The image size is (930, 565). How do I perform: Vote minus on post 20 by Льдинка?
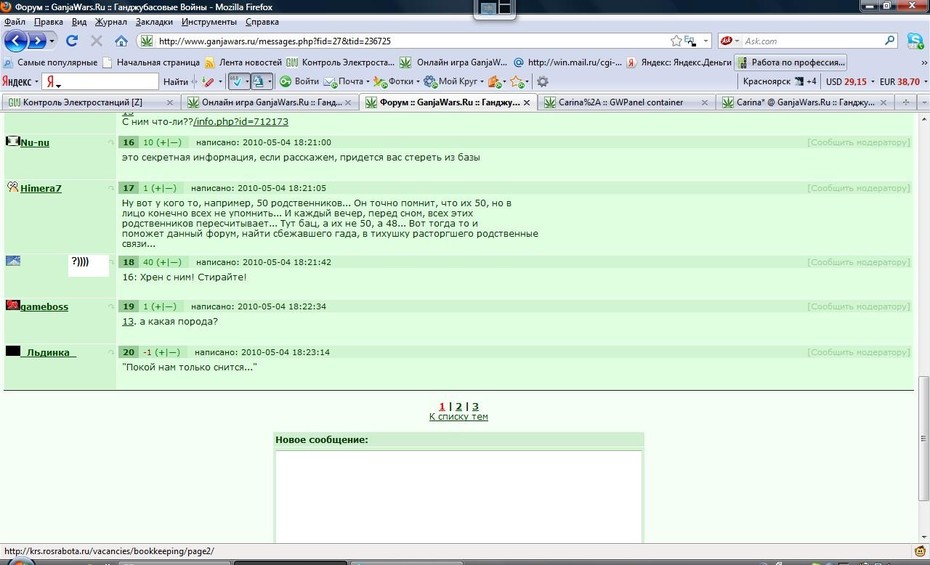pyautogui.click(x=173, y=352)
